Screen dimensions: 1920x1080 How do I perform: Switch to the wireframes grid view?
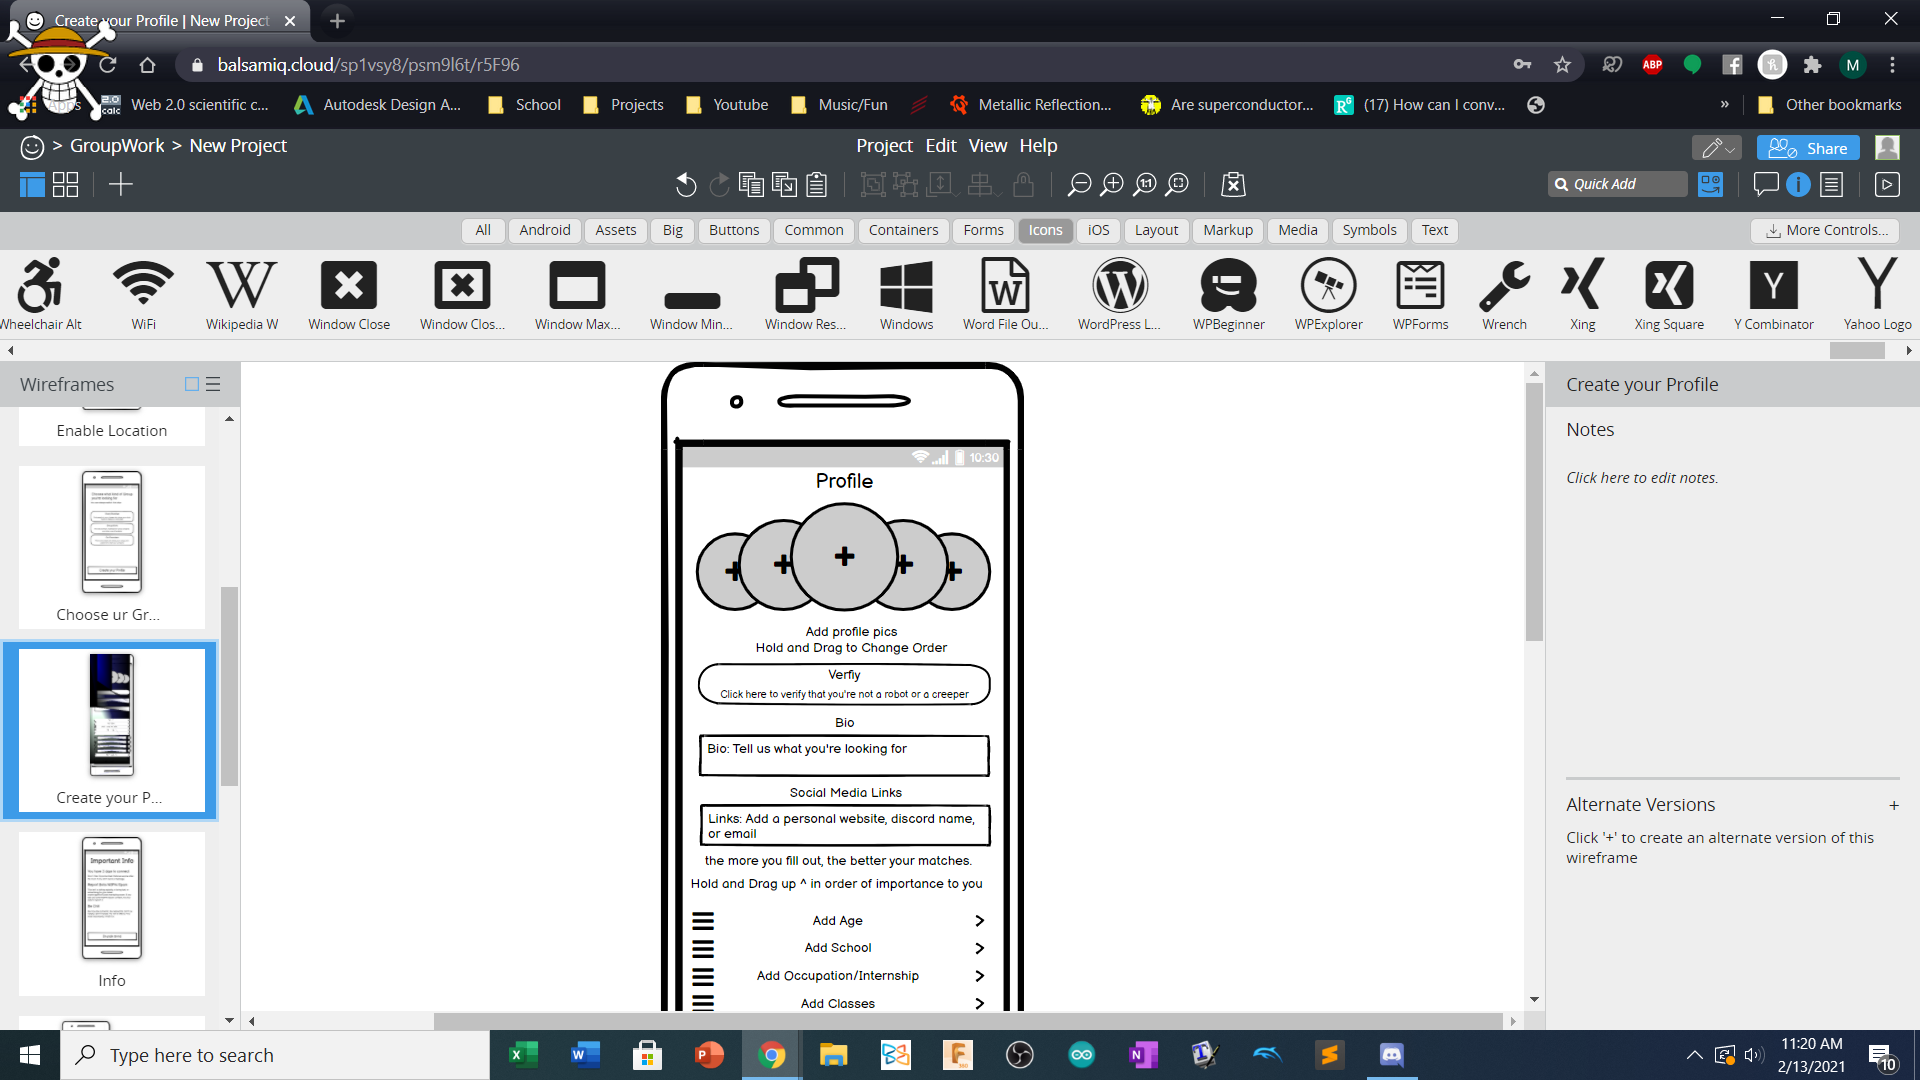[x=66, y=185]
